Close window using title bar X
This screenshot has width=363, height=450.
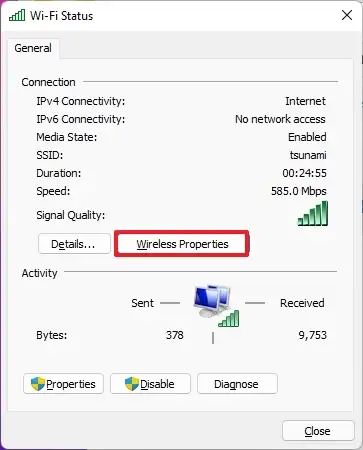pyautogui.click(x=347, y=15)
